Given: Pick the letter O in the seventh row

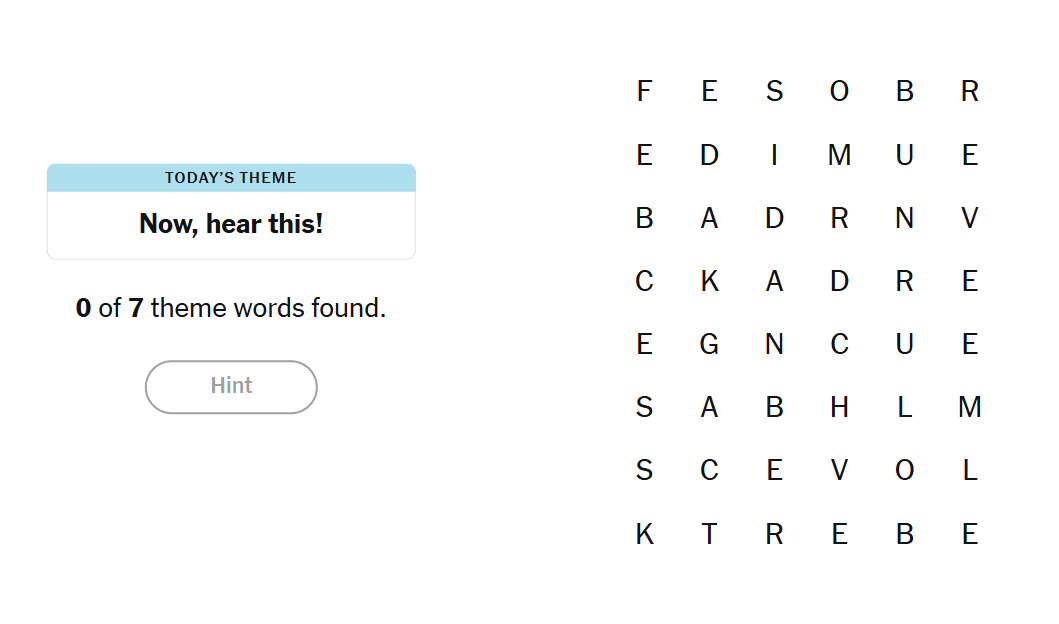Looking at the screenshot, I should pos(904,470).
